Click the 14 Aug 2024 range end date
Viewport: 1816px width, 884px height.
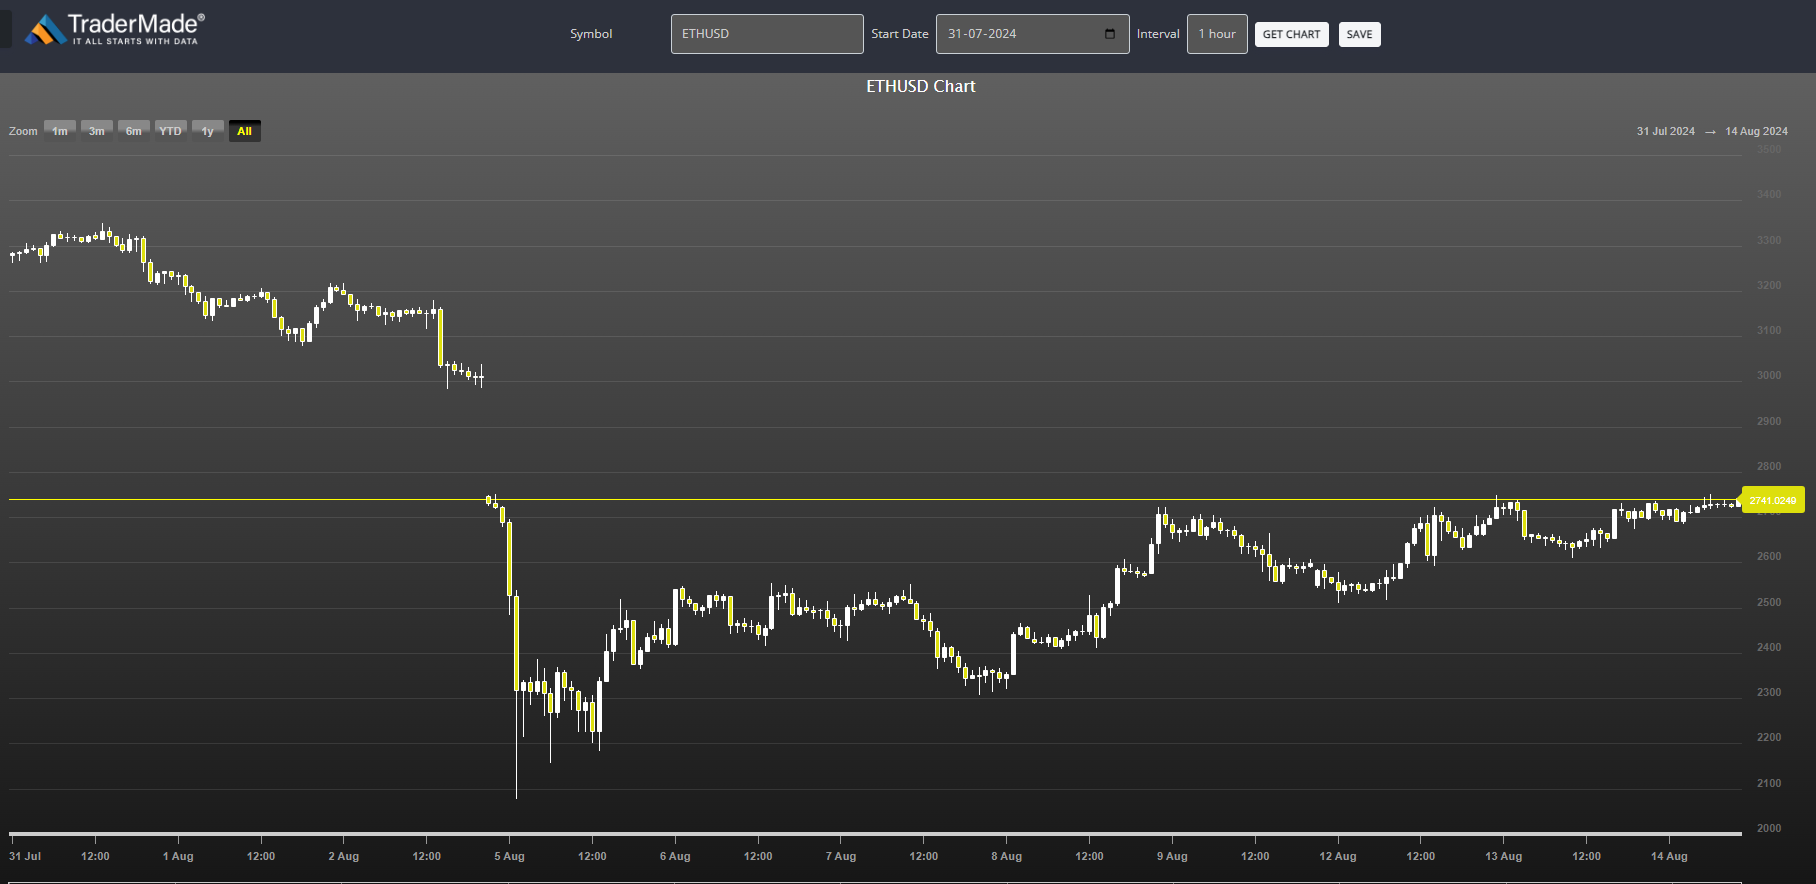(1756, 131)
